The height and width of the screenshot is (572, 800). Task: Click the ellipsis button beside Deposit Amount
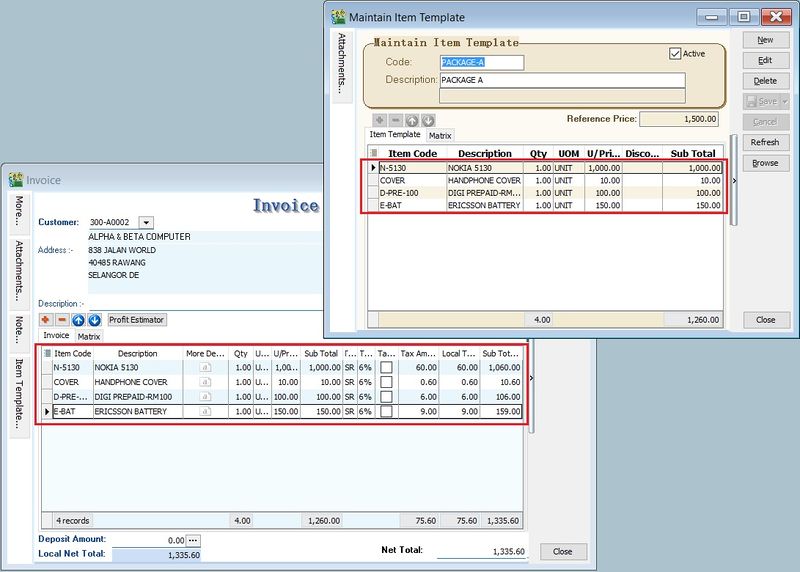[194, 540]
